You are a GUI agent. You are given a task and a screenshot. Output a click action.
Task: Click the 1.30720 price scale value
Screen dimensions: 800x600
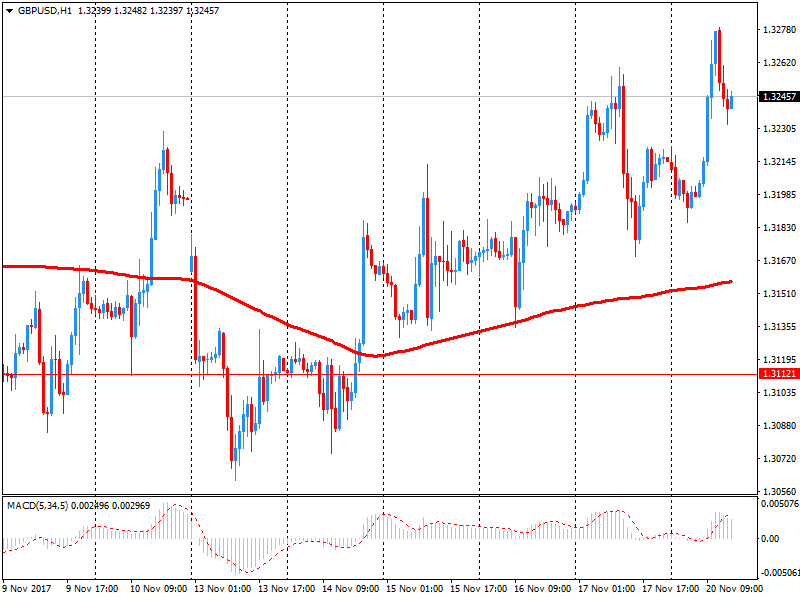click(x=779, y=459)
